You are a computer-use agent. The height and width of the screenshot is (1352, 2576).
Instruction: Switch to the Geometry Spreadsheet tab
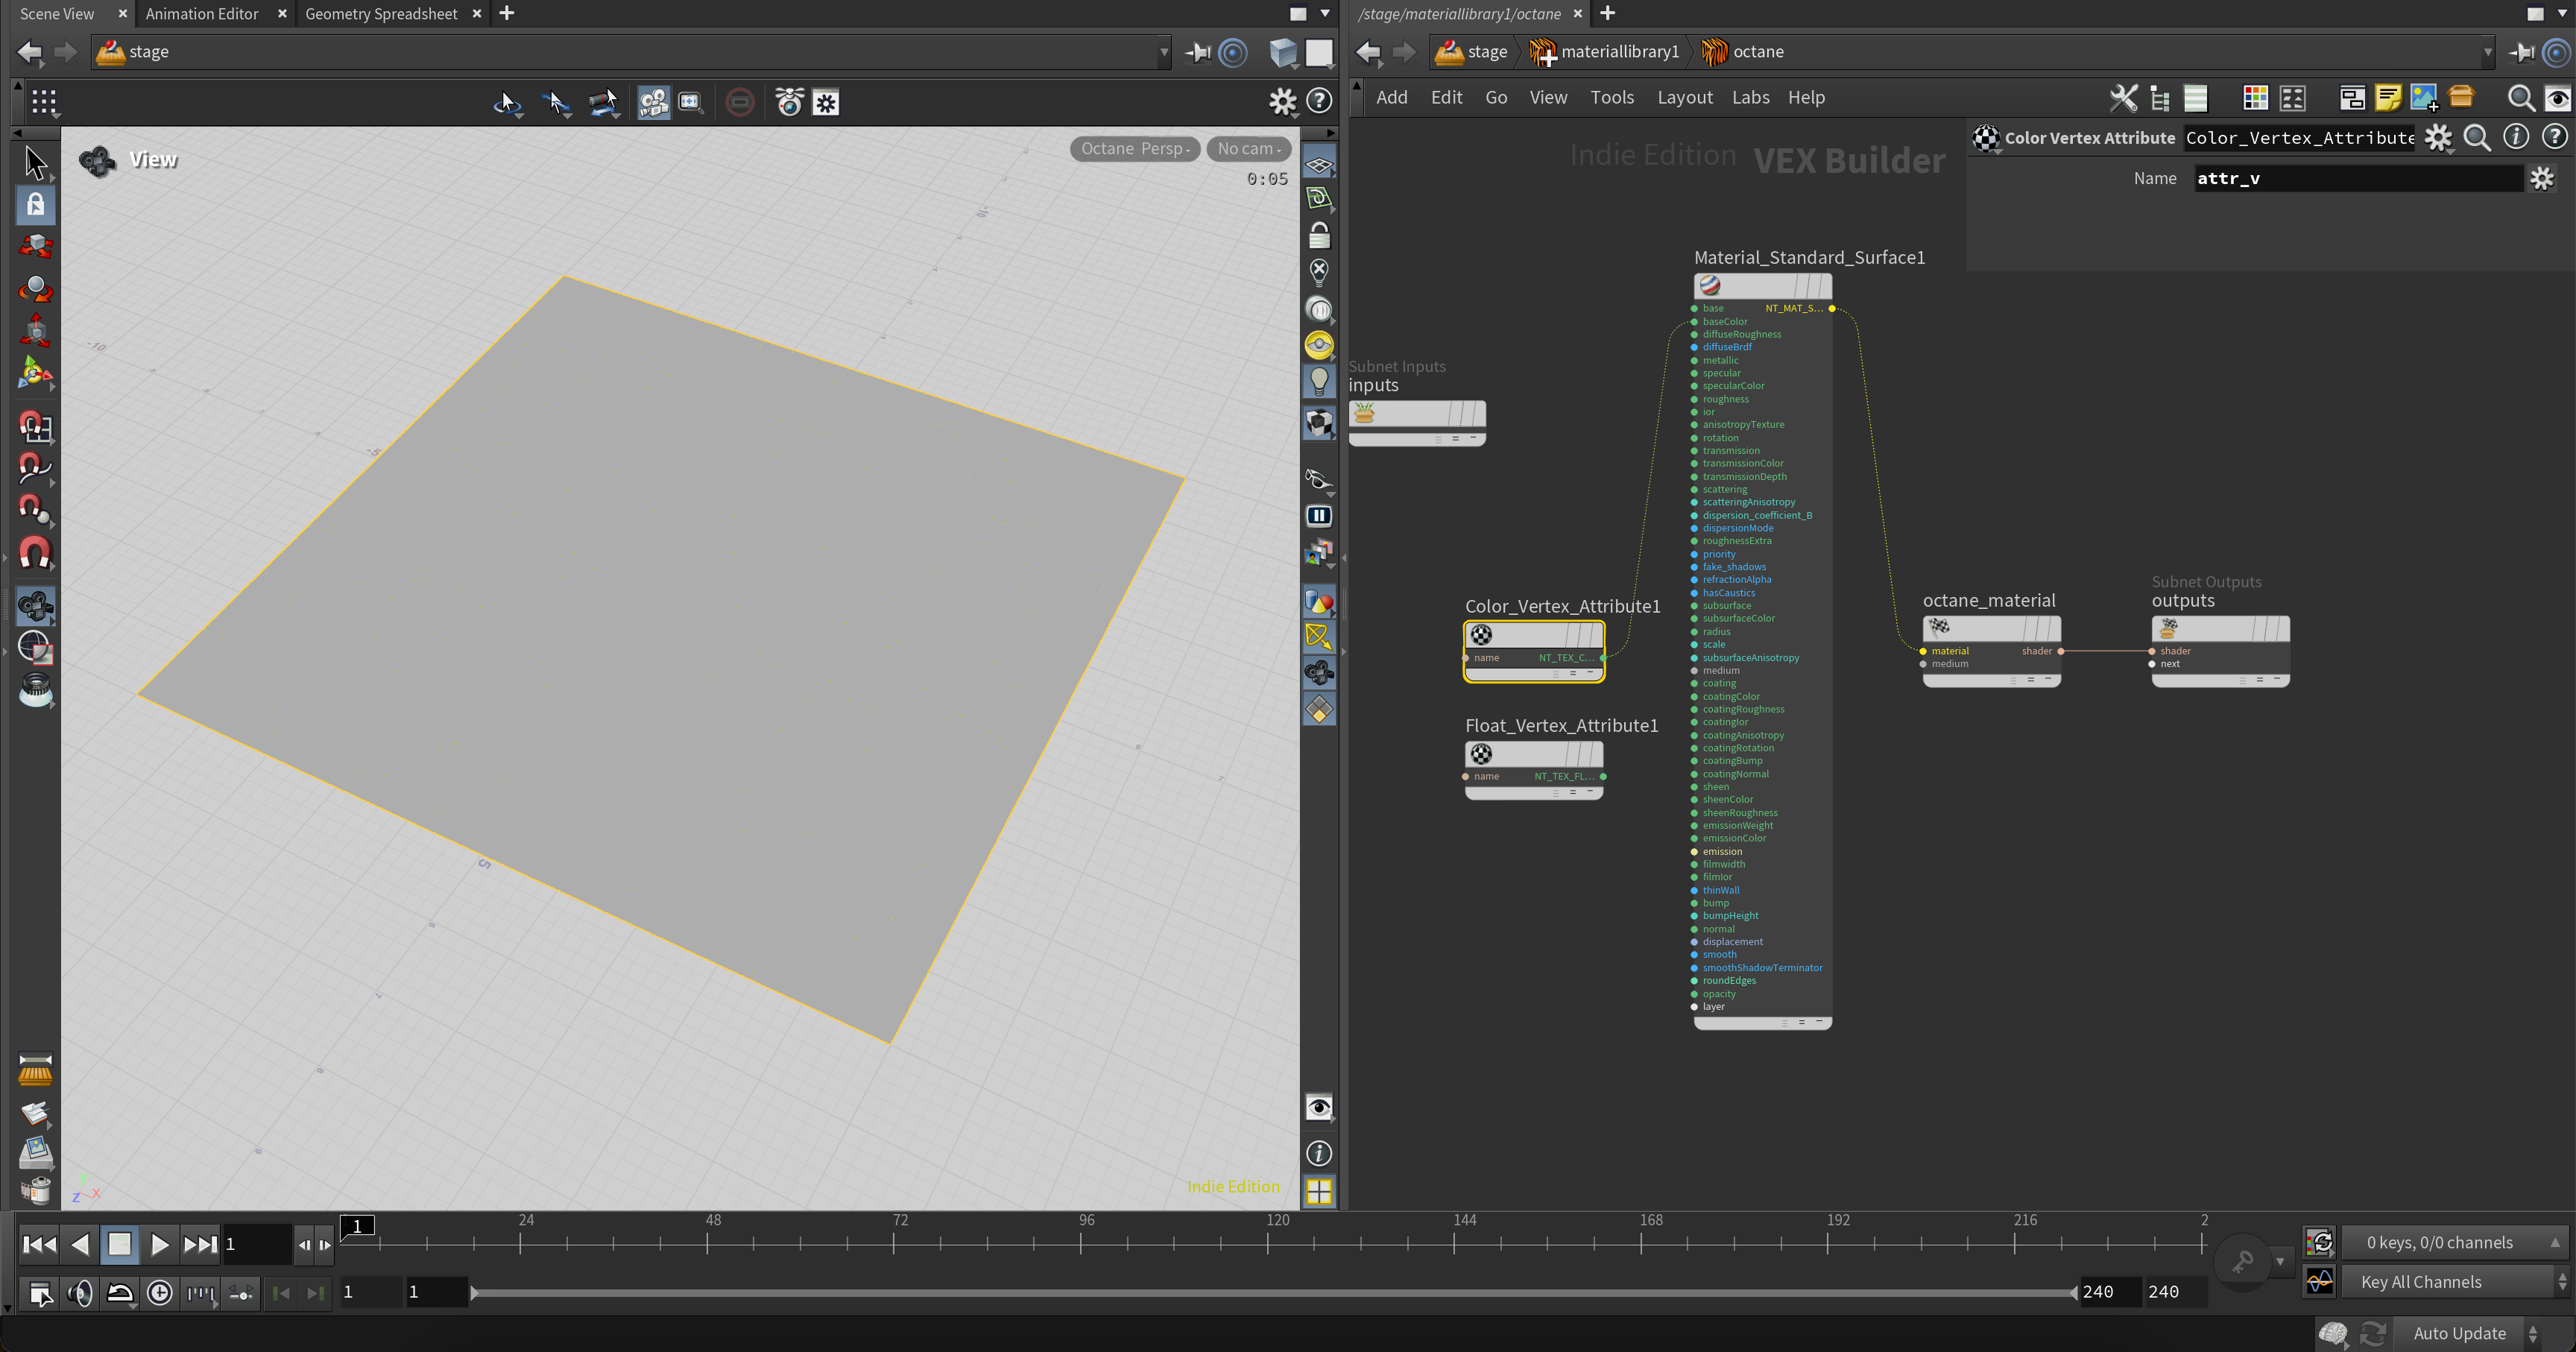(x=381, y=14)
